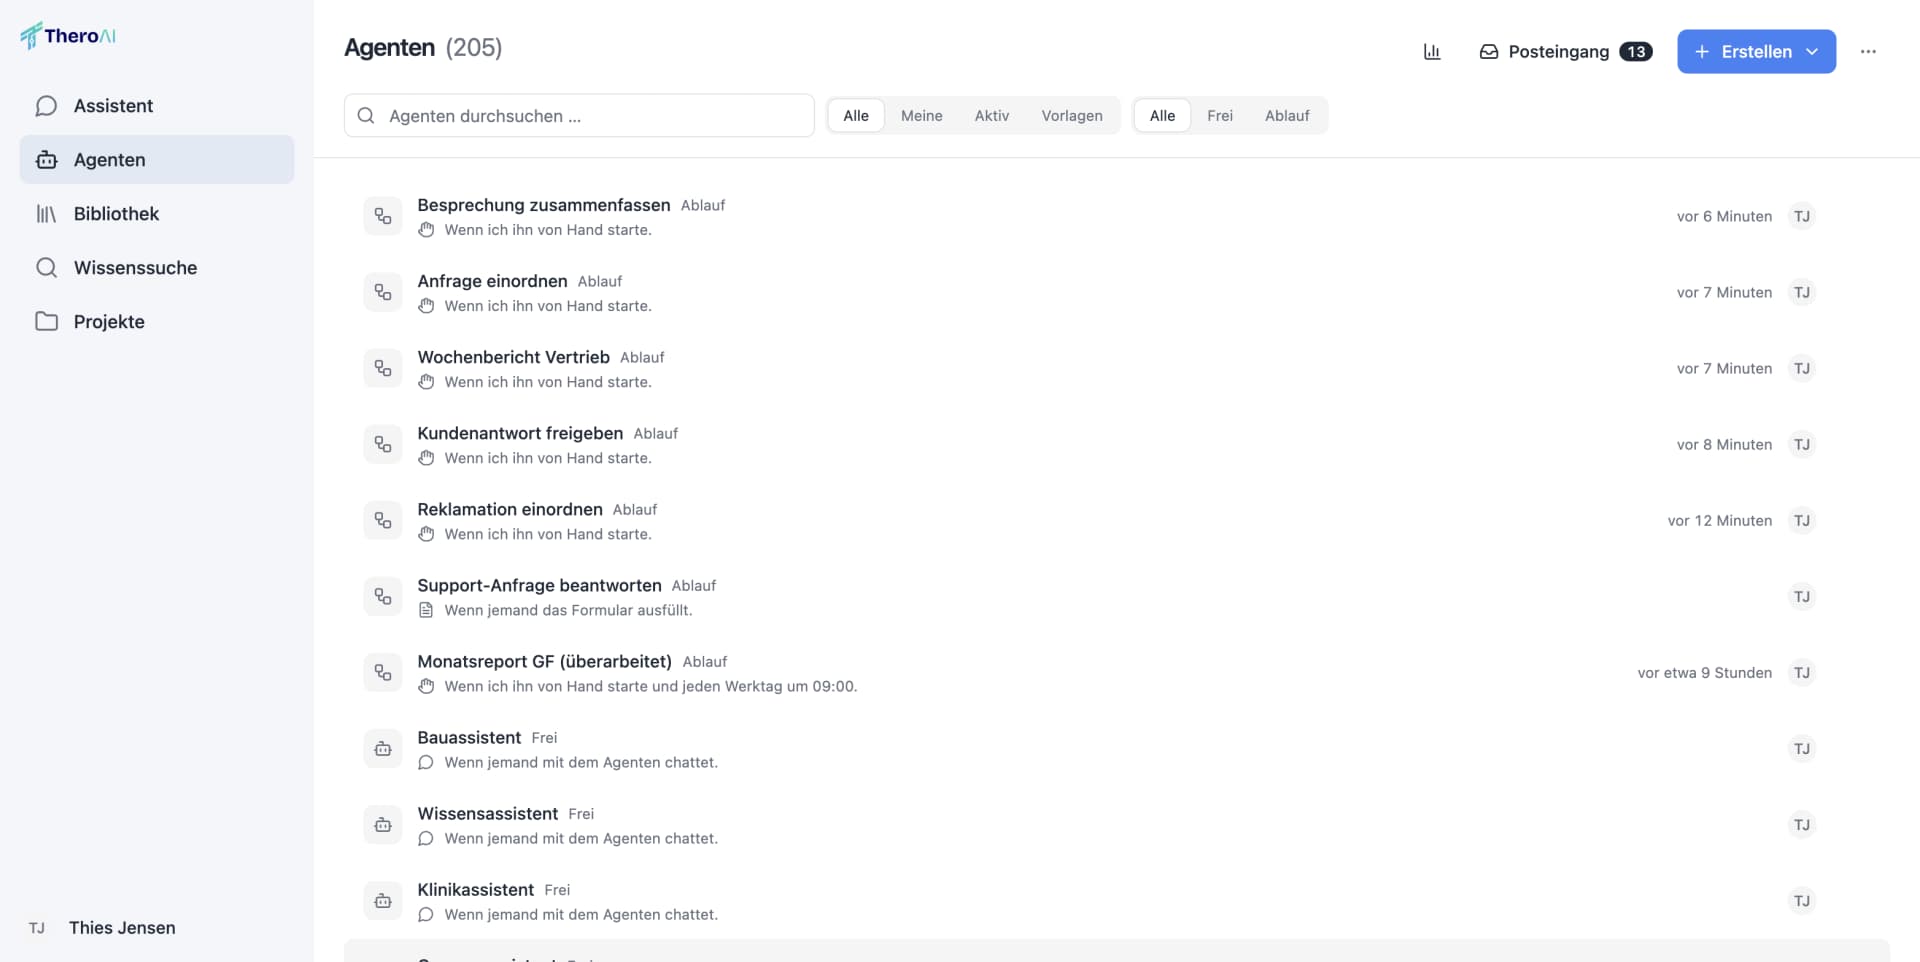Viewport: 1920px width, 962px height.
Task: Click the TheroAI logo
Action: [68, 36]
